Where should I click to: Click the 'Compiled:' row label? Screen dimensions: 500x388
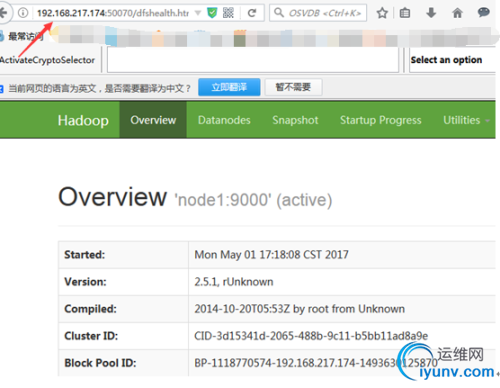point(90,309)
